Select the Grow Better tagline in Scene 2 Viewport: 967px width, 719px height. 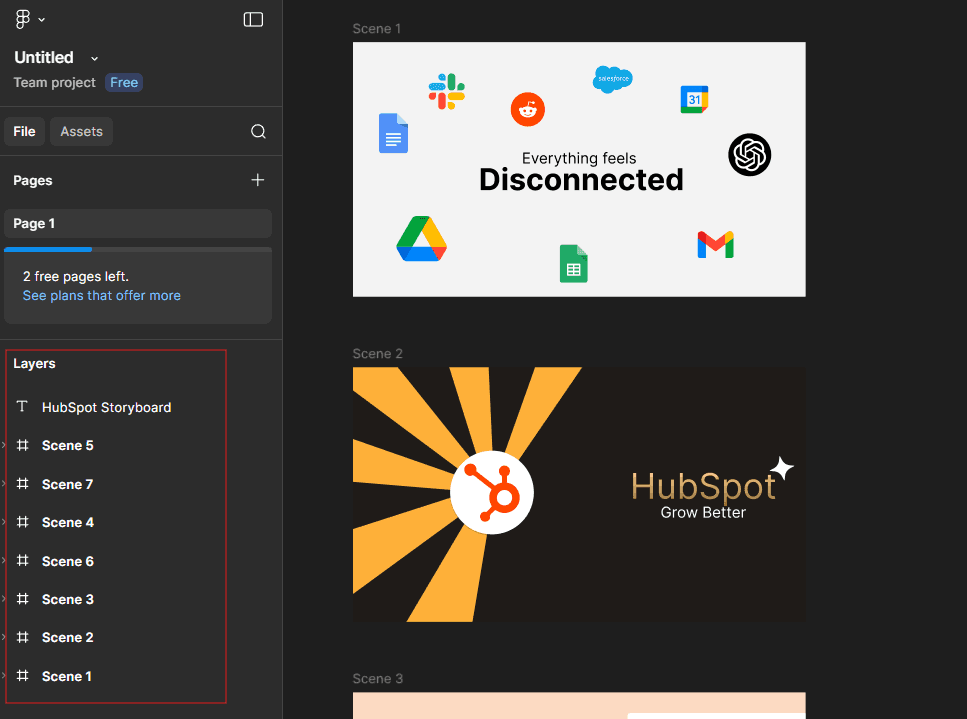[x=703, y=512]
